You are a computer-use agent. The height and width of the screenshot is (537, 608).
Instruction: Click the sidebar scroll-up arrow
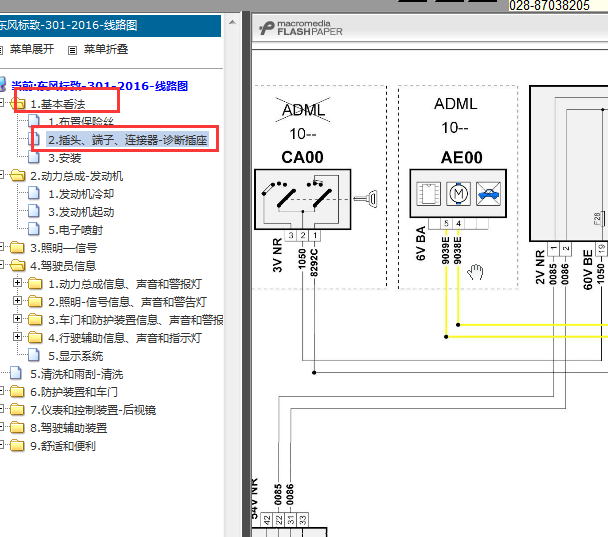(x=232, y=22)
